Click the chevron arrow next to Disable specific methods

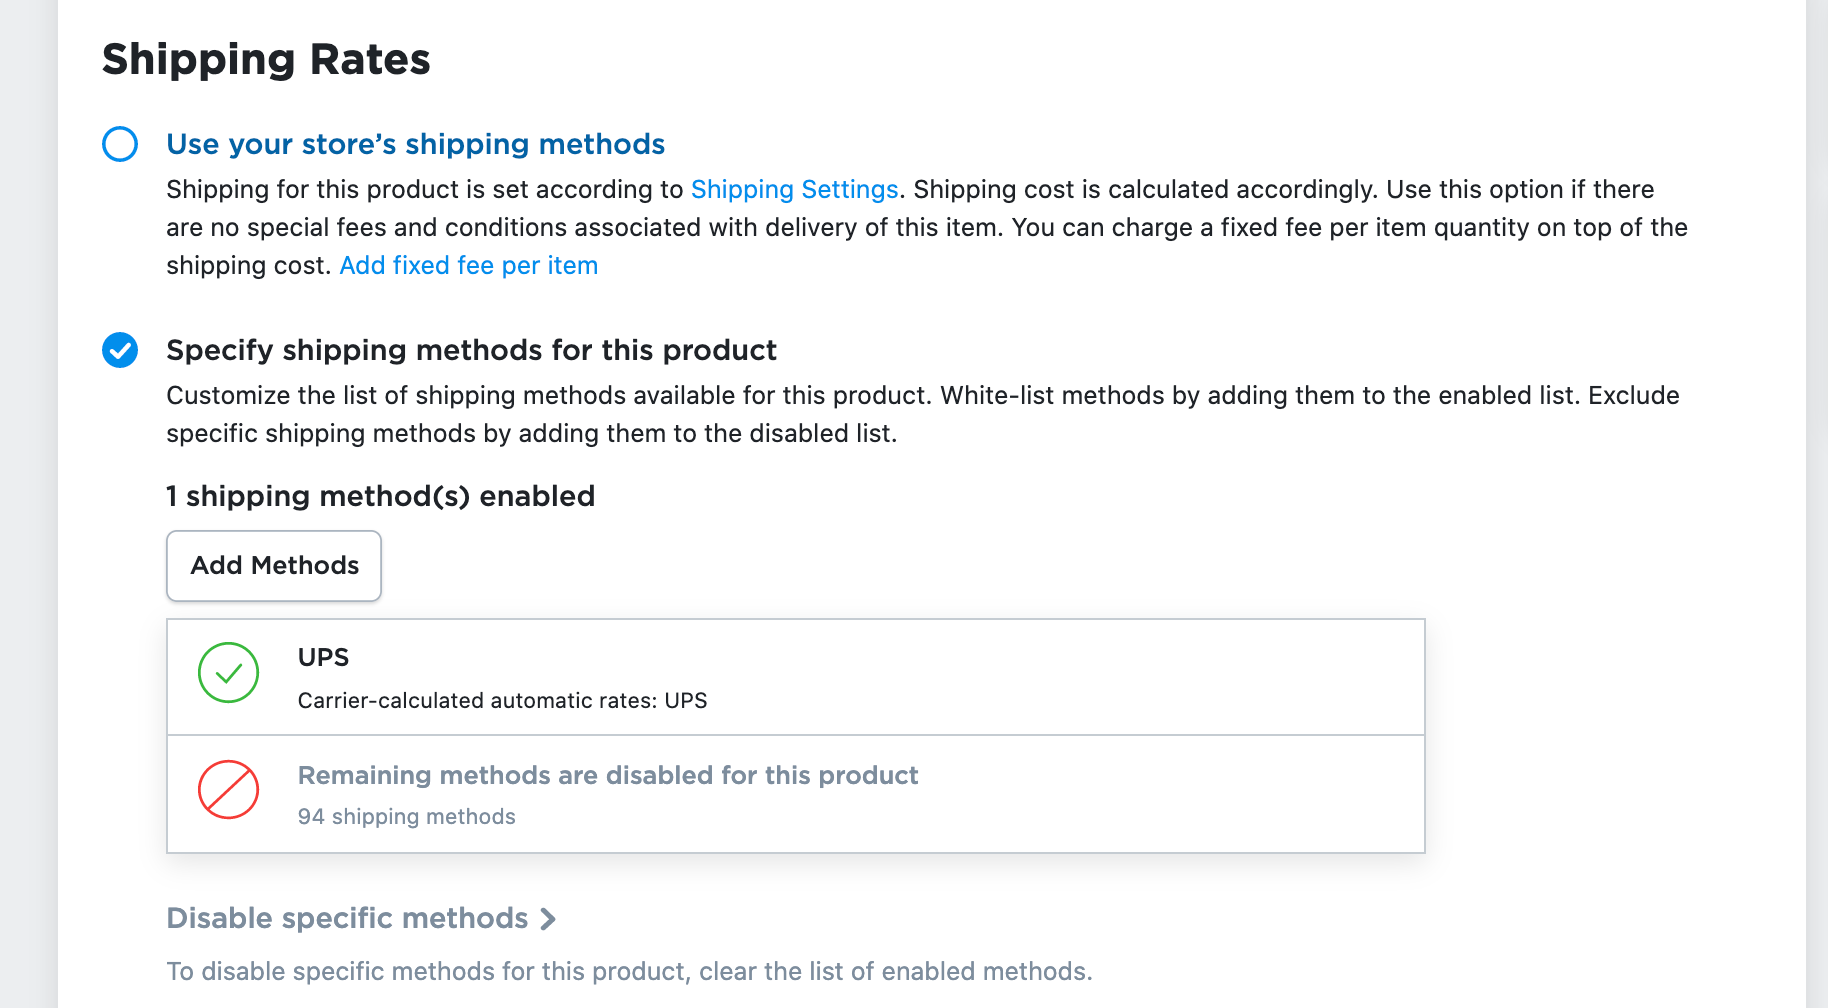pos(548,919)
